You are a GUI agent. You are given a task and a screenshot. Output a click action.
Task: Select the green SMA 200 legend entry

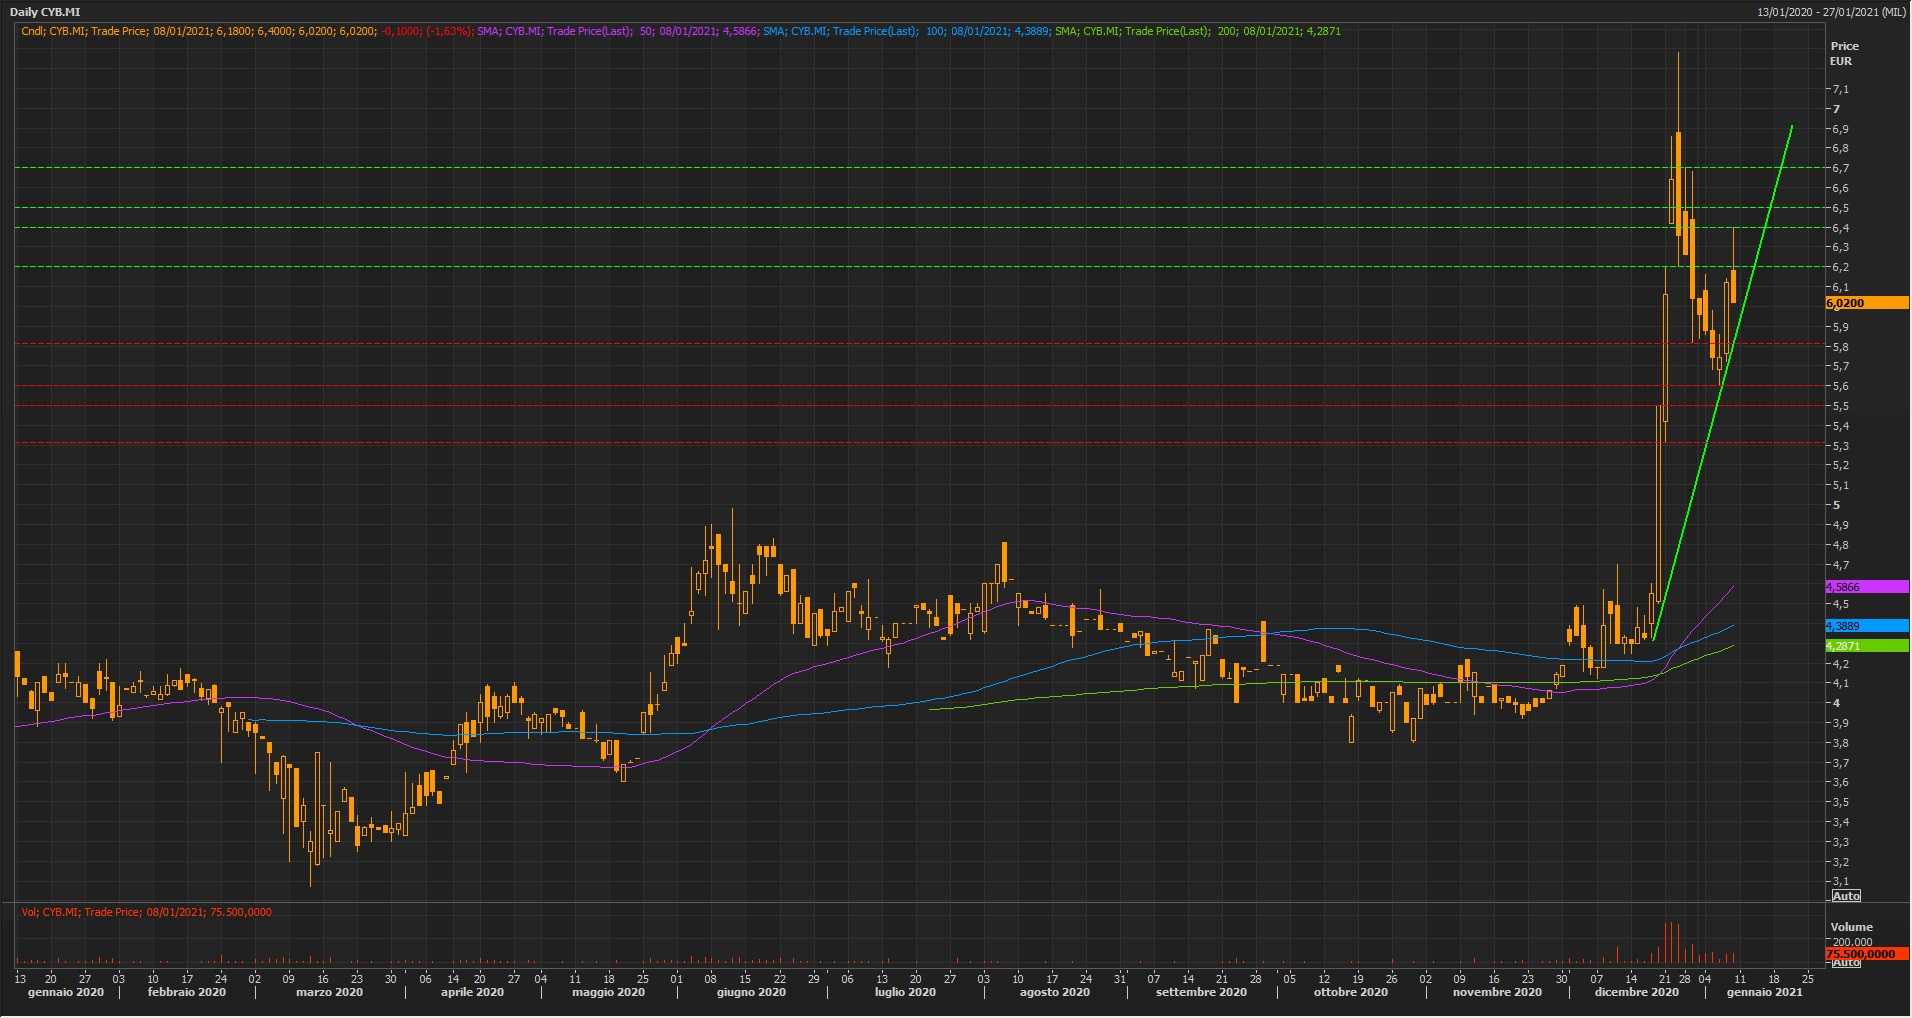(1198, 31)
